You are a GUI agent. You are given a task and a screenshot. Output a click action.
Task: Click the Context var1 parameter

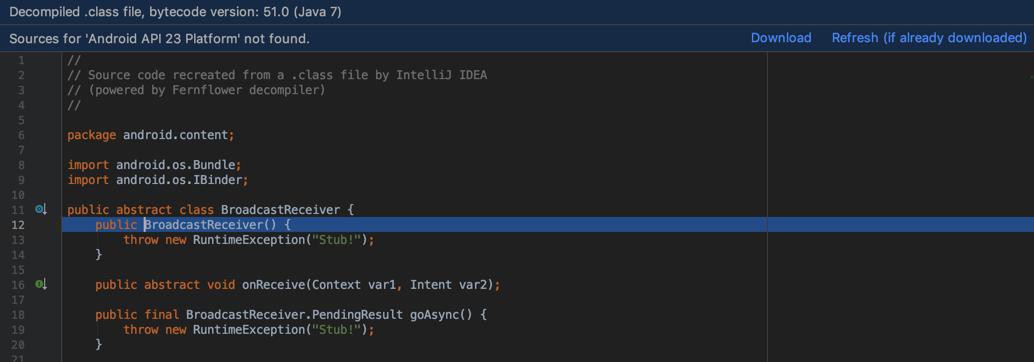(357, 285)
